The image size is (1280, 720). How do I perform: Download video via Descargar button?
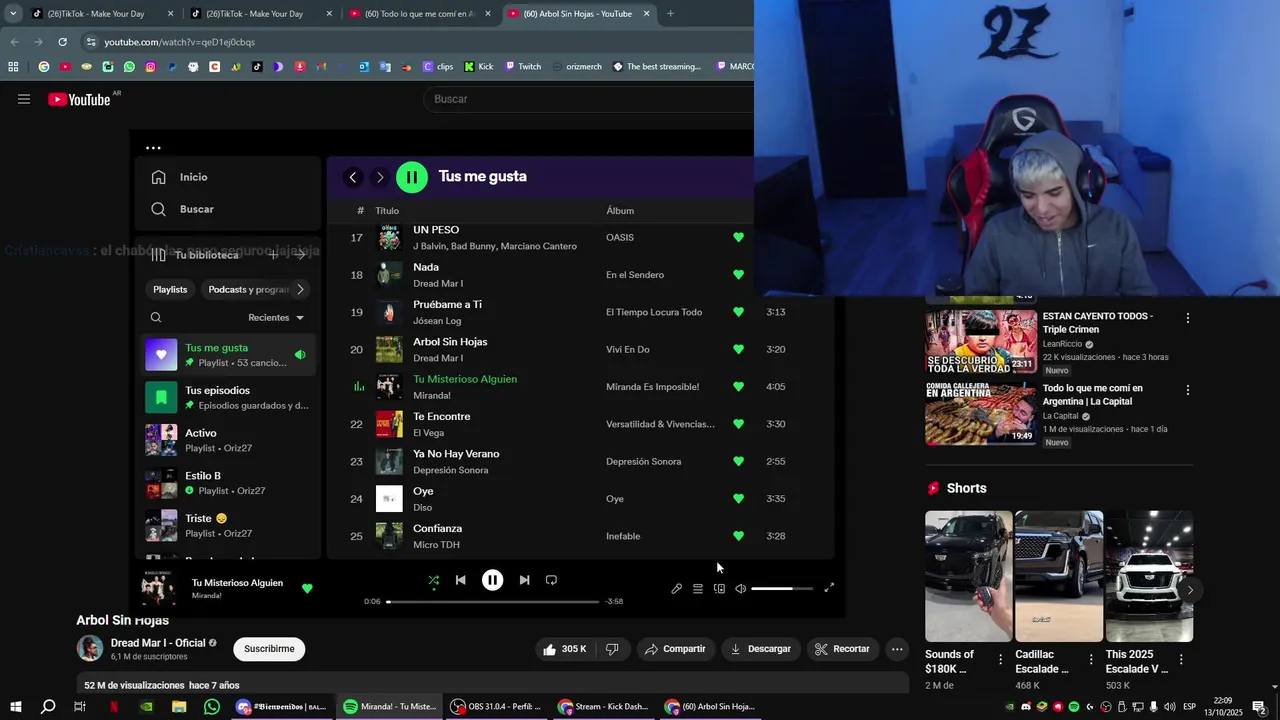coord(761,649)
